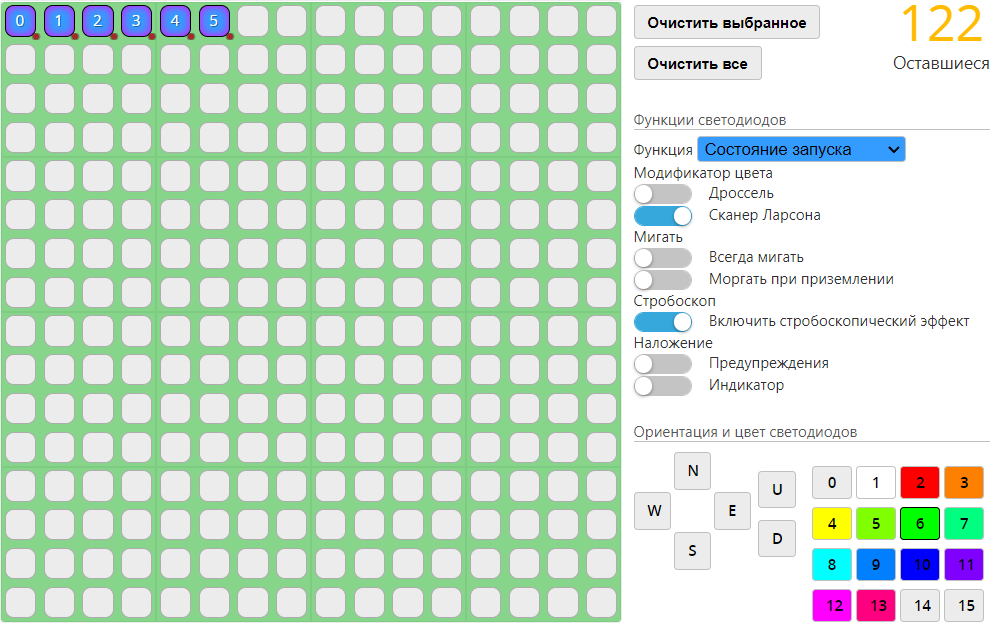The width and height of the screenshot is (990, 623).
Task: Enable the Дроссель color modifier toggle
Action: pos(663,194)
